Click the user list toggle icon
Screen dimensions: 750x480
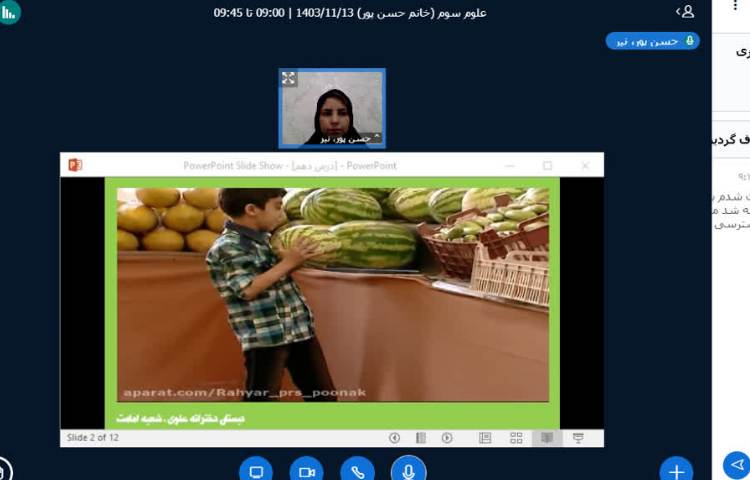click(x=685, y=12)
